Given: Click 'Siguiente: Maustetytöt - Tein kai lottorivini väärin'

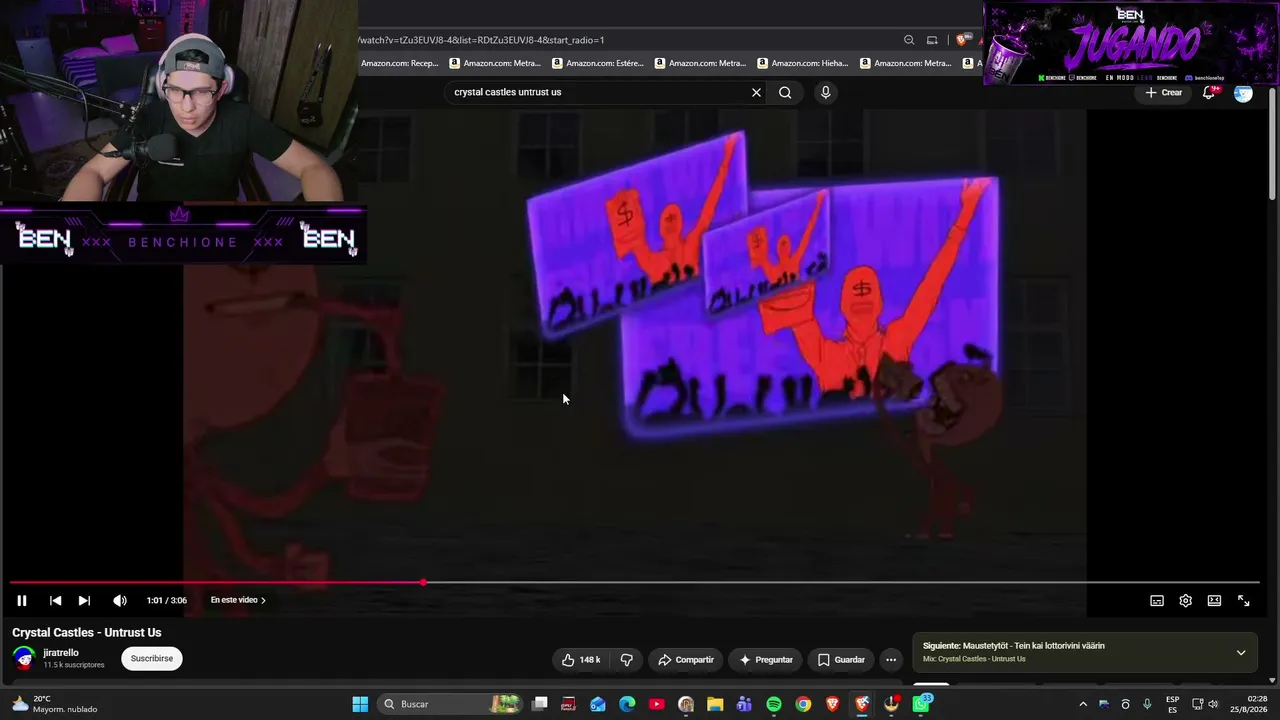Looking at the screenshot, I should click(x=1014, y=645).
